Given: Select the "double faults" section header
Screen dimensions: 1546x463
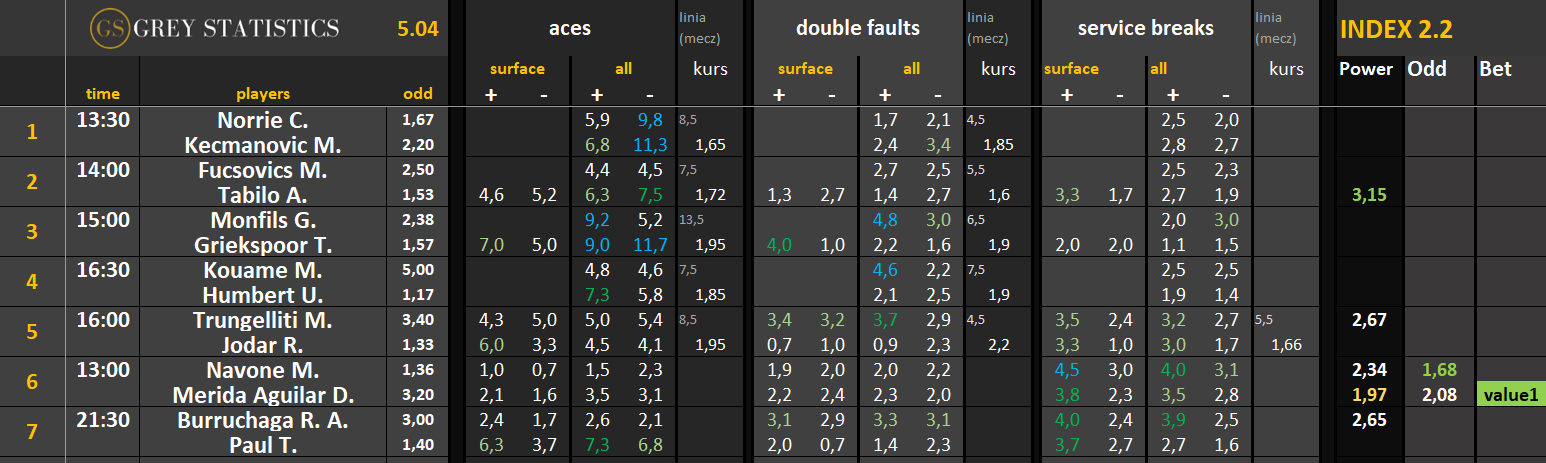Looking at the screenshot, I should tap(857, 28).
